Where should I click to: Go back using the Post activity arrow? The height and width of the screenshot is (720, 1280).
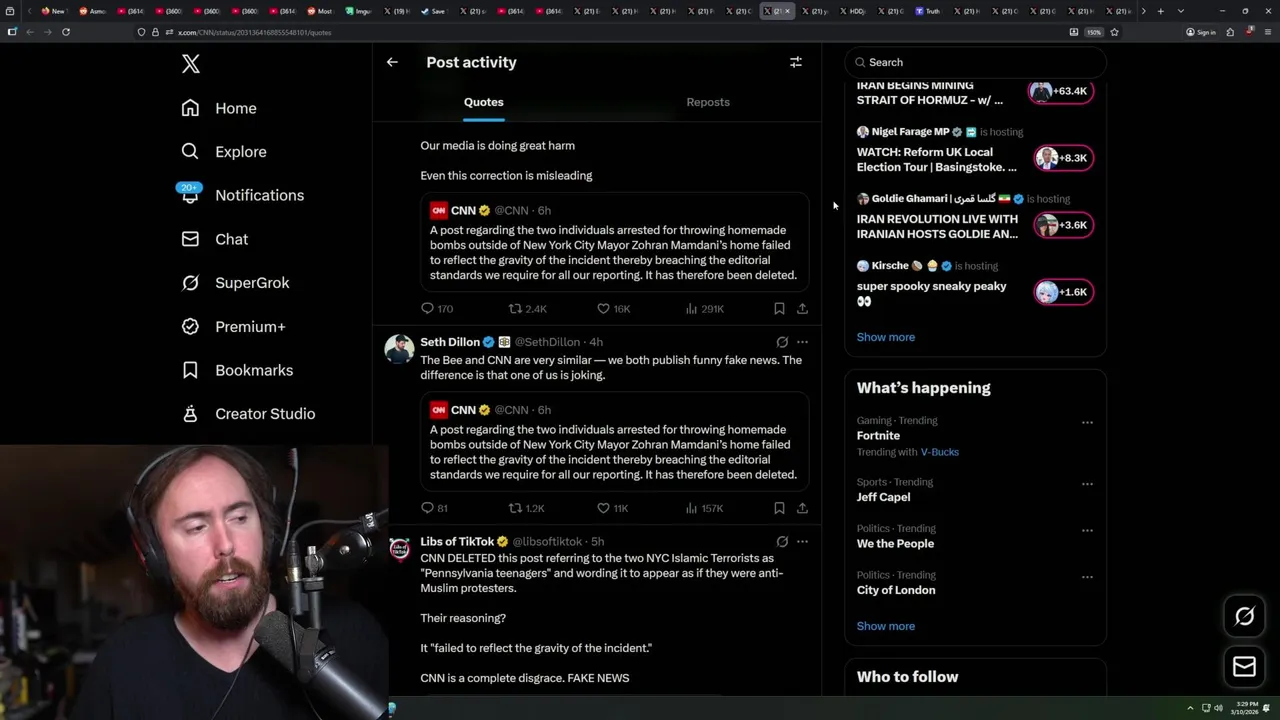[392, 62]
